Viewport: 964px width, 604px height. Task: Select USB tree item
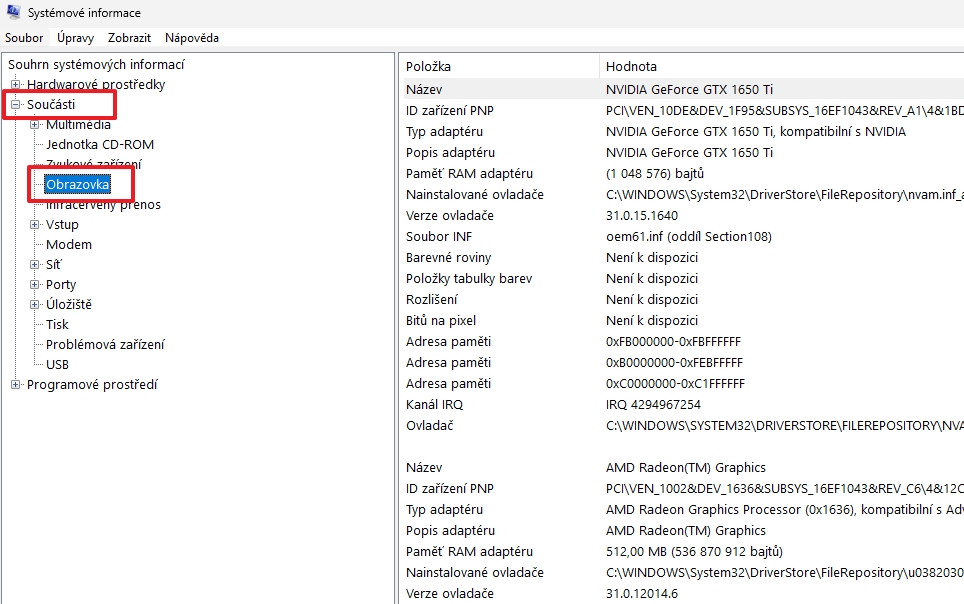(x=57, y=364)
